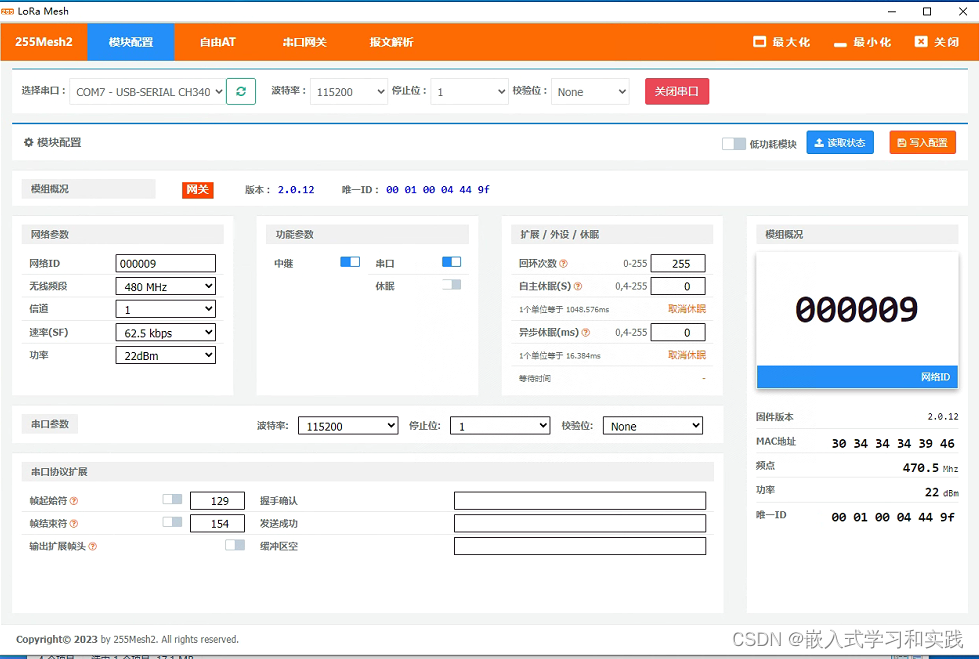Click the orange 网关 gateway badge
This screenshot has height=659, width=979.
(x=197, y=189)
